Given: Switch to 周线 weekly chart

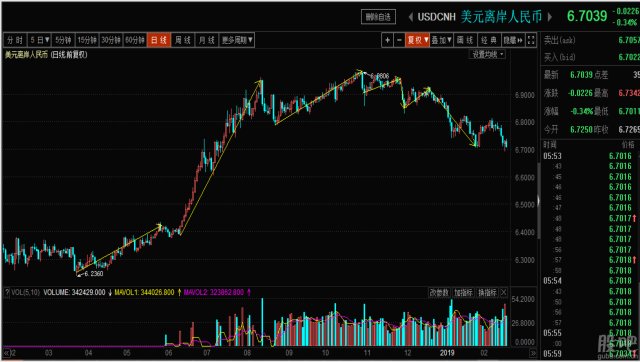Looking at the screenshot, I should [x=182, y=40].
